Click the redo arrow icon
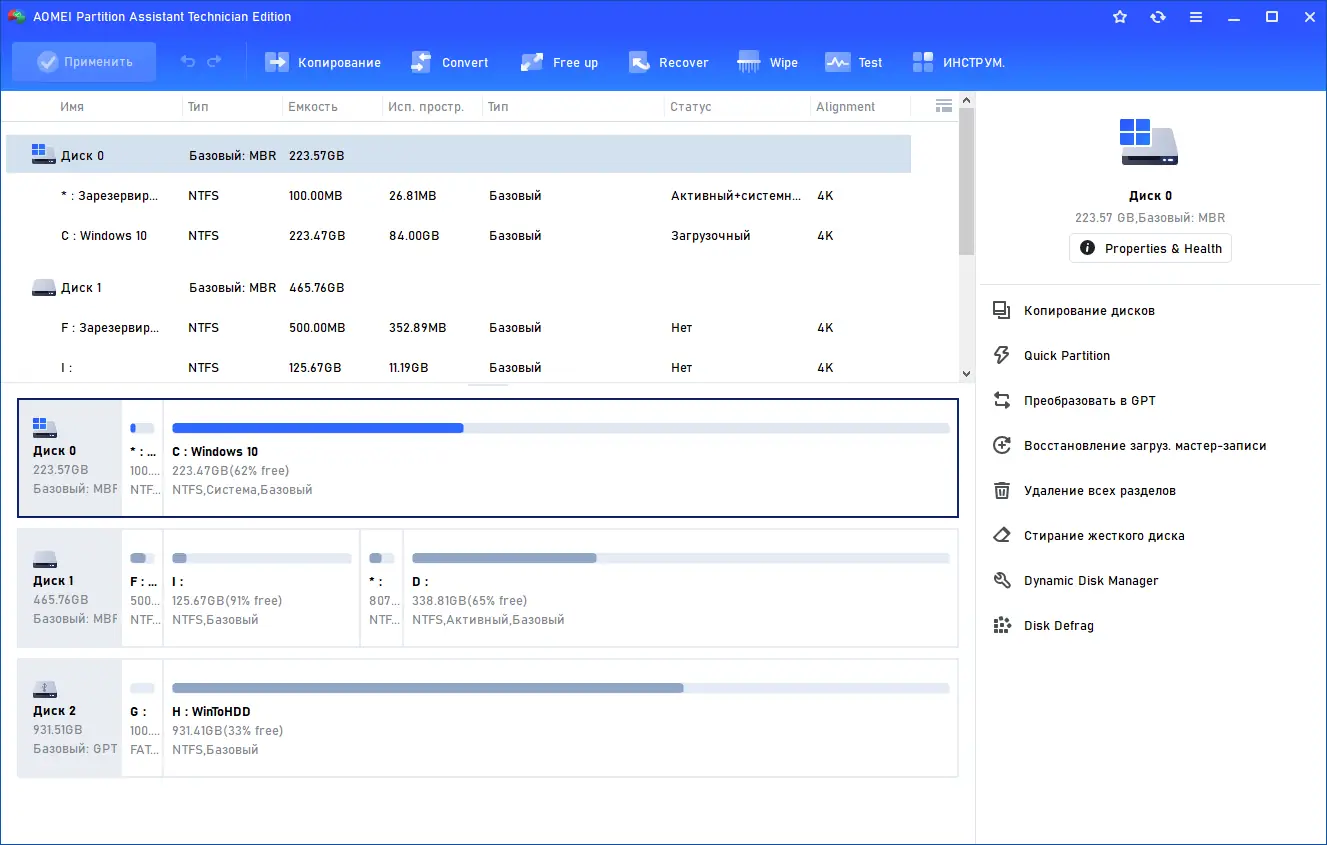The width and height of the screenshot is (1327, 845). [214, 62]
